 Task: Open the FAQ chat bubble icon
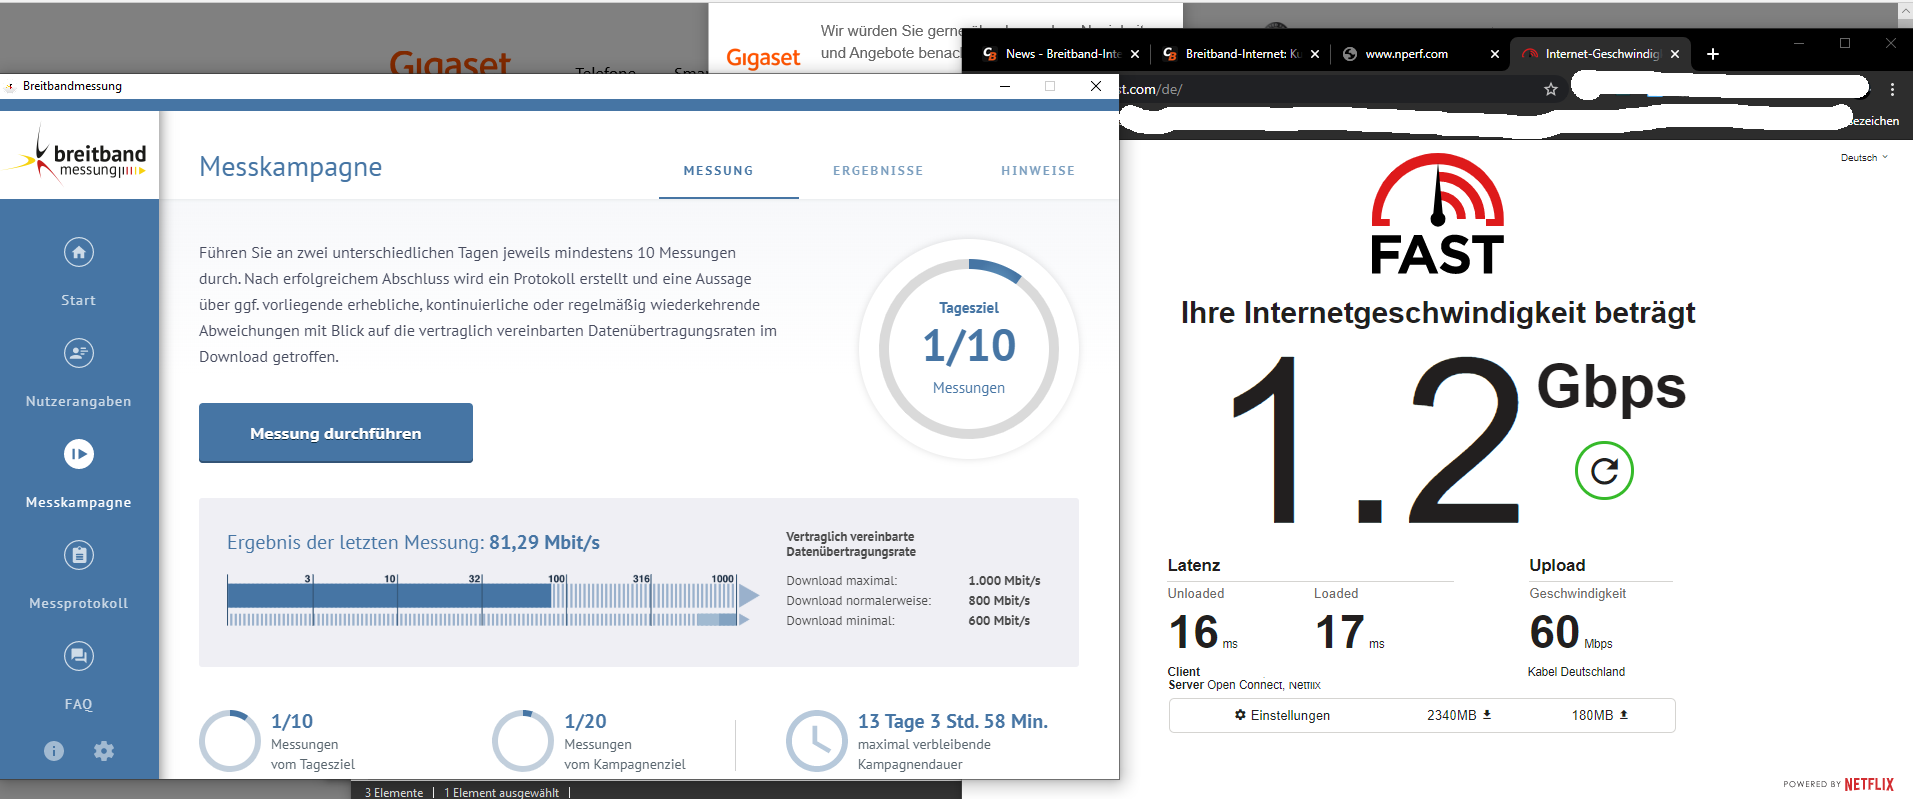tap(79, 656)
